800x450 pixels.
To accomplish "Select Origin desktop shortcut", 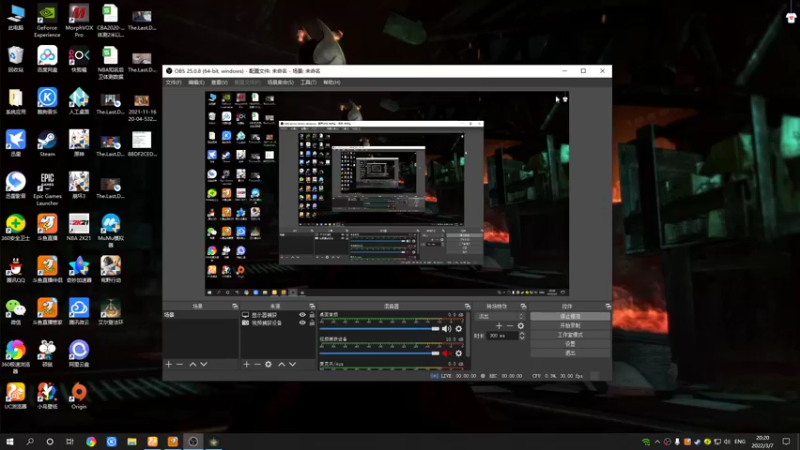I will pyautogui.click(x=79, y=396).
